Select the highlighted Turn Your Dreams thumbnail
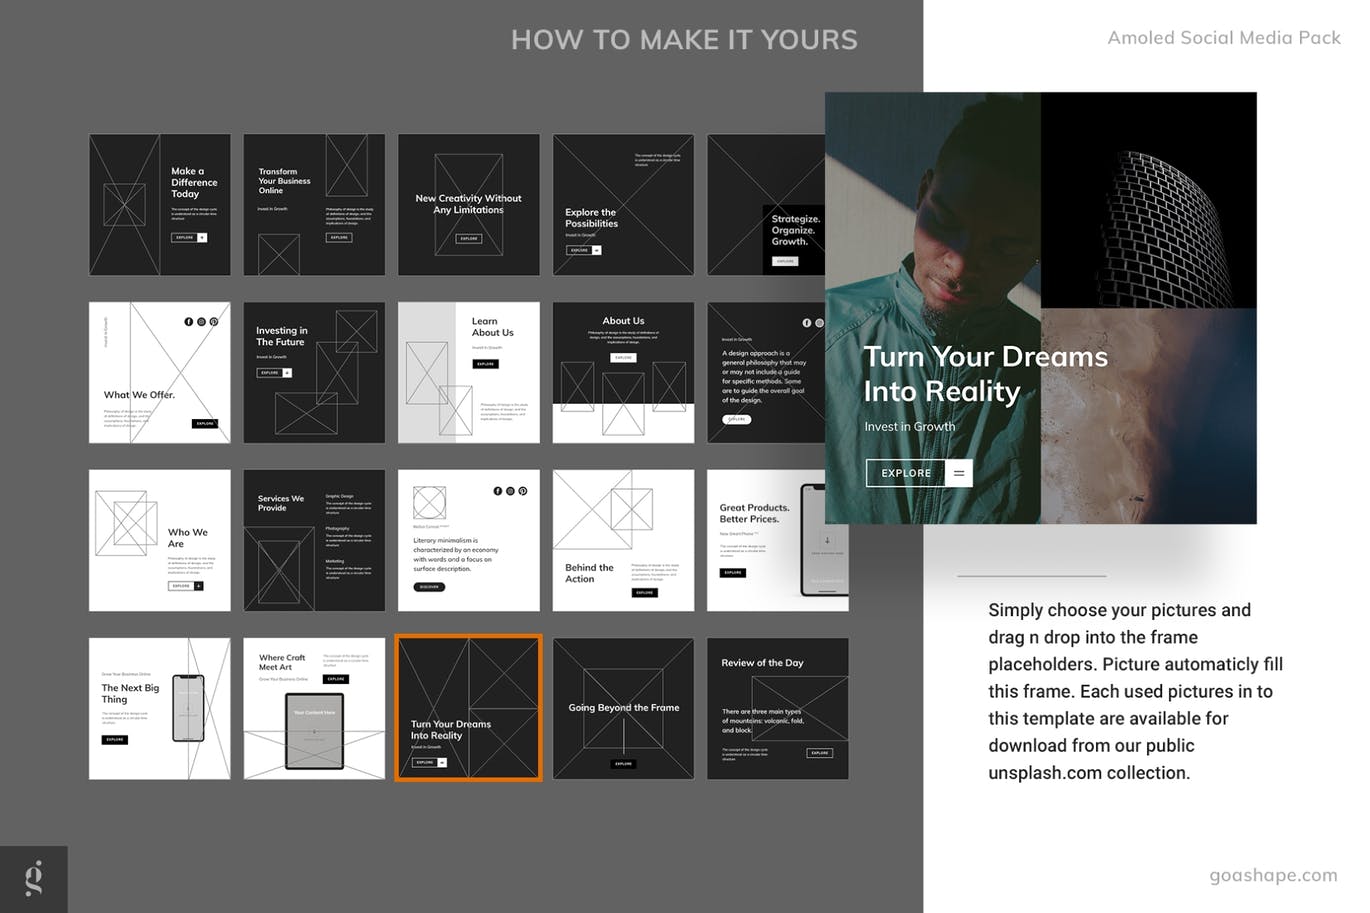 pyautogui.click(x=468, y=708)
